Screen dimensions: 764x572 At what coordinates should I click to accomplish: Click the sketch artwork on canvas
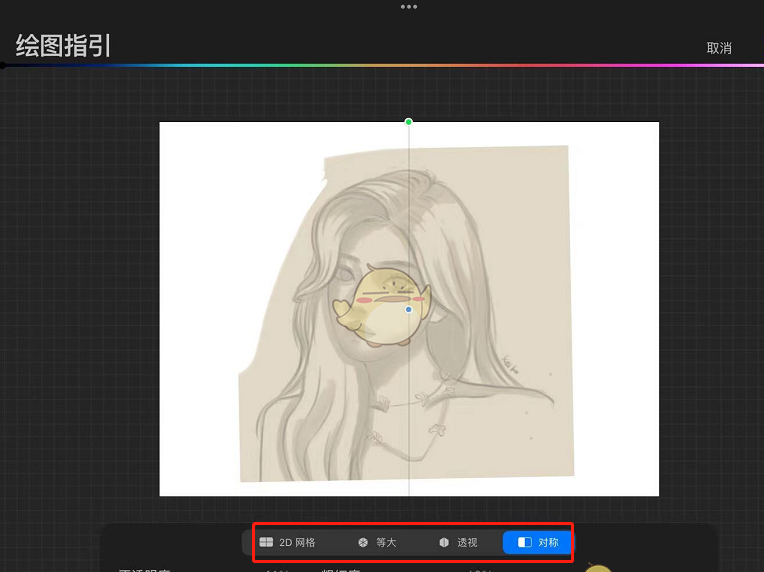pyautogui.click(x=405, y=313)
